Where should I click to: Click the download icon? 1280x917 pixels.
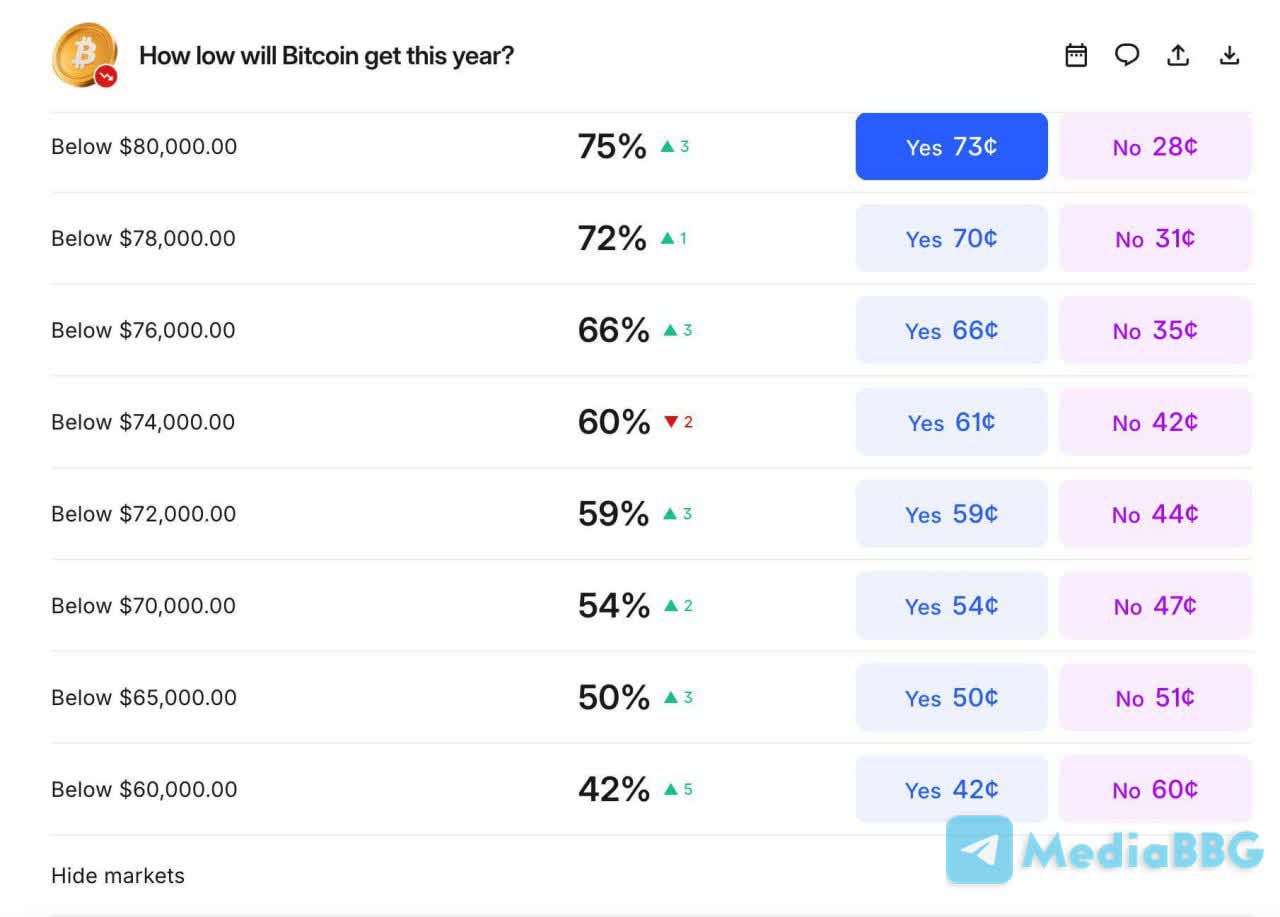(1229, 55)
